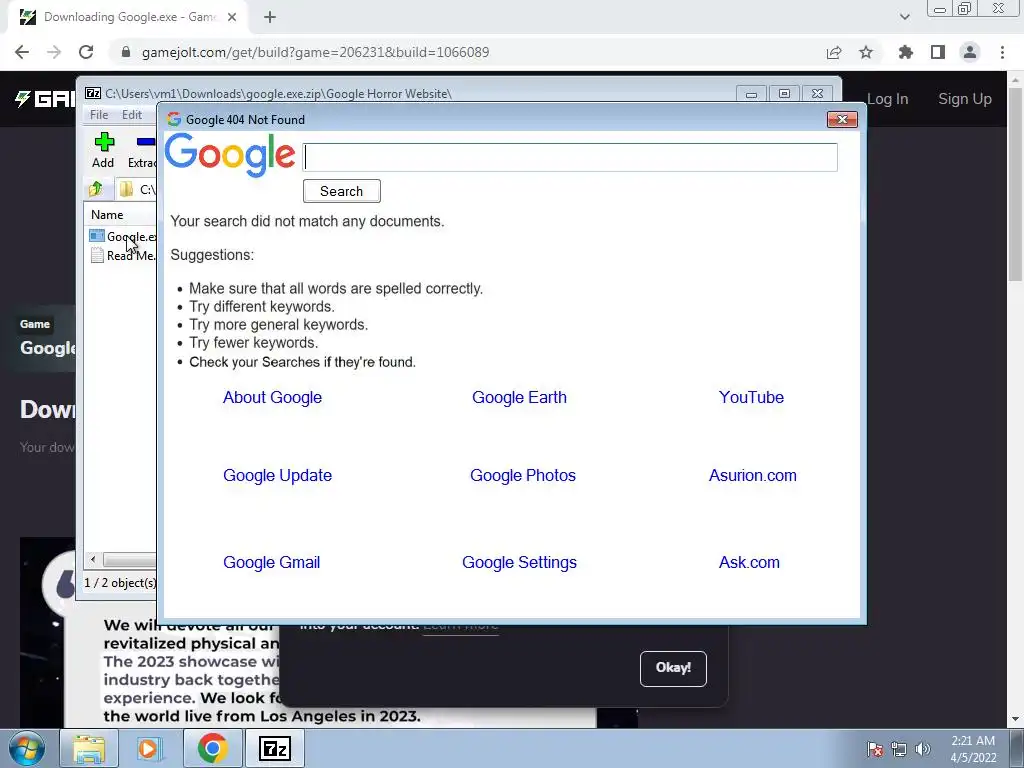
Task: Maximize the 7-Zip window
Action: [784, 93]
